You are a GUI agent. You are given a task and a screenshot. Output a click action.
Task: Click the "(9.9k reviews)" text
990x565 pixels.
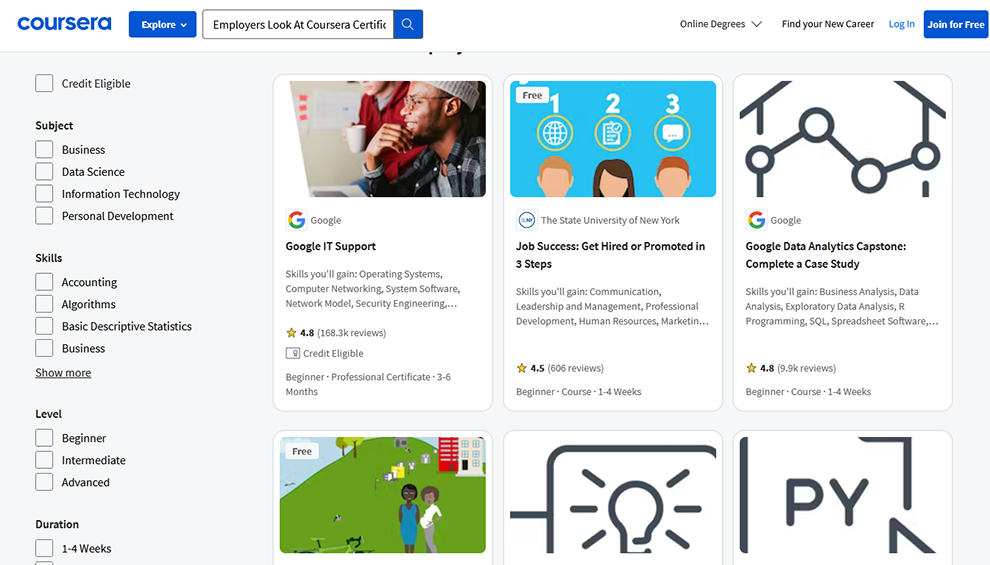coord(806,368)
